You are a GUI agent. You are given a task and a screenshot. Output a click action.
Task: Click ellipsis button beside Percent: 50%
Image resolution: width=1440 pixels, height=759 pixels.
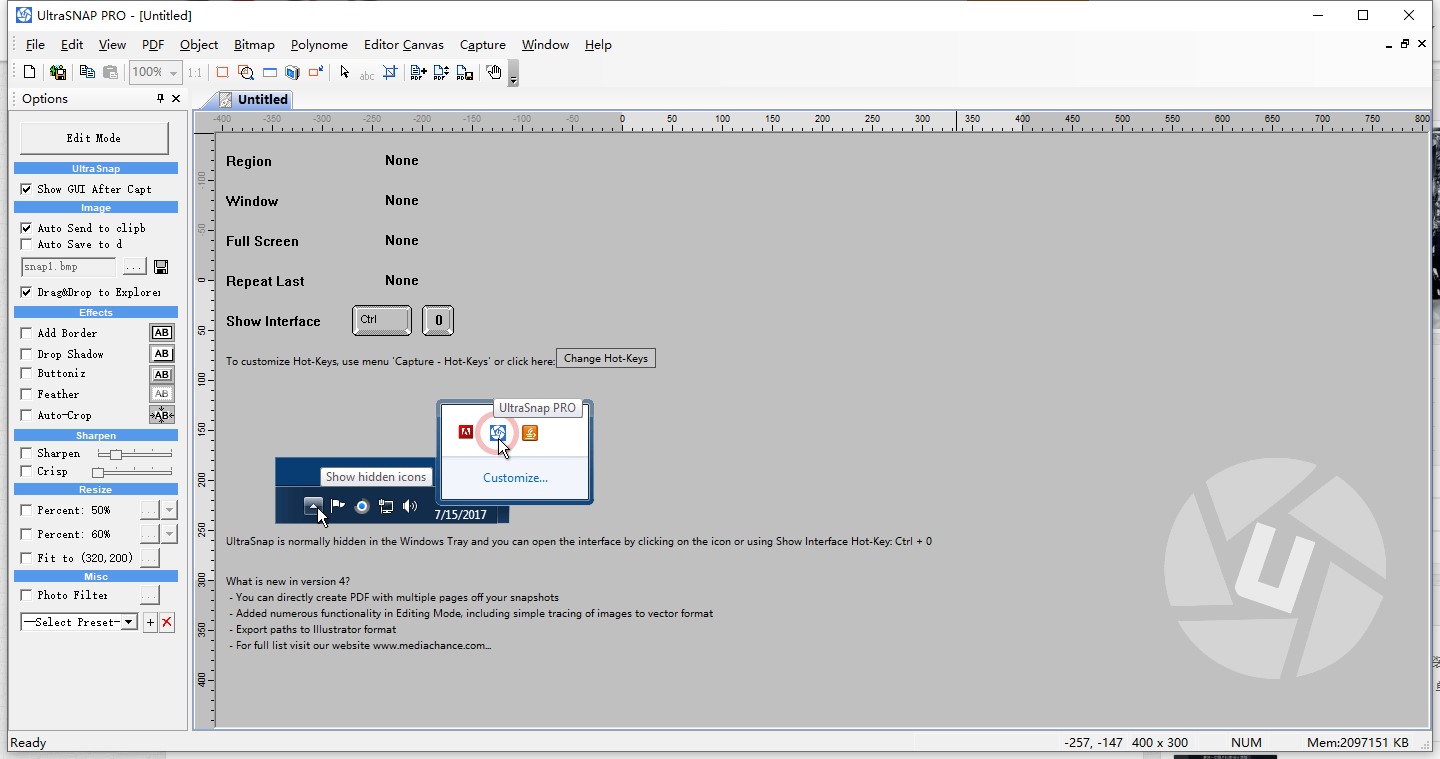[x=149, y=510]
